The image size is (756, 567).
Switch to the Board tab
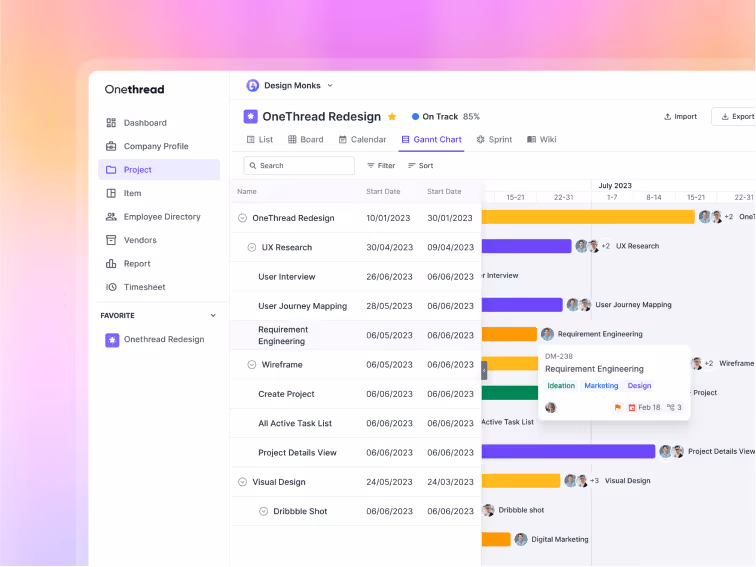click(305, 140)
